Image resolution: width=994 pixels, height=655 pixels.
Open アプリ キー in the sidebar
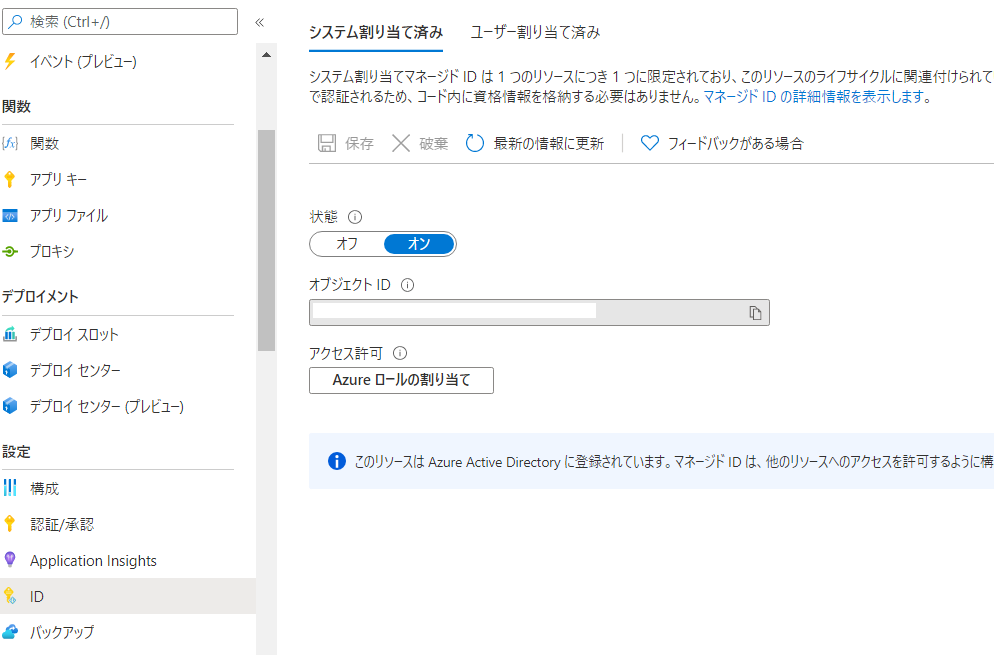[x=58, y=179]
